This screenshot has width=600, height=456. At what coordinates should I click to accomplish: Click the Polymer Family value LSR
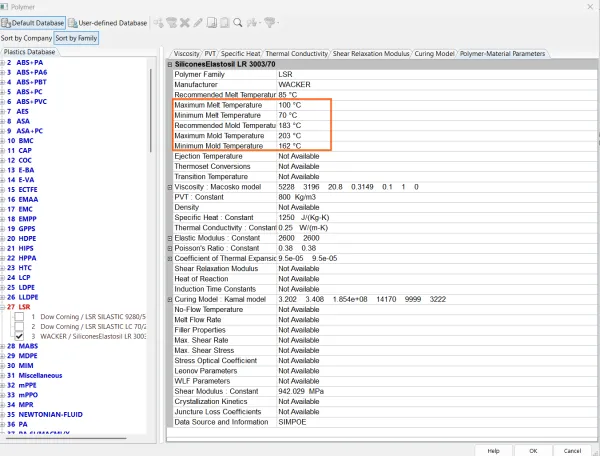(285, 74)
